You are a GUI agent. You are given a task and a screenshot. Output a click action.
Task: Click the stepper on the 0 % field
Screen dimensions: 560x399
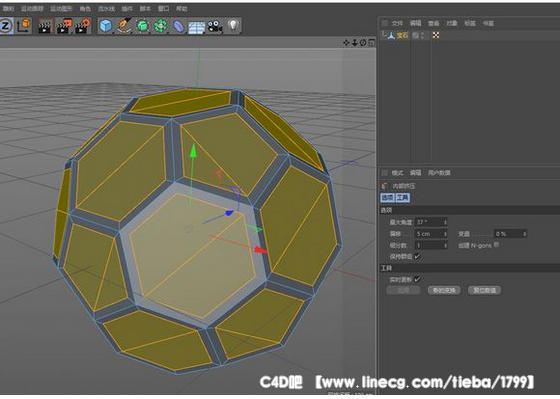pyautogui.click(x=524, y=234)
